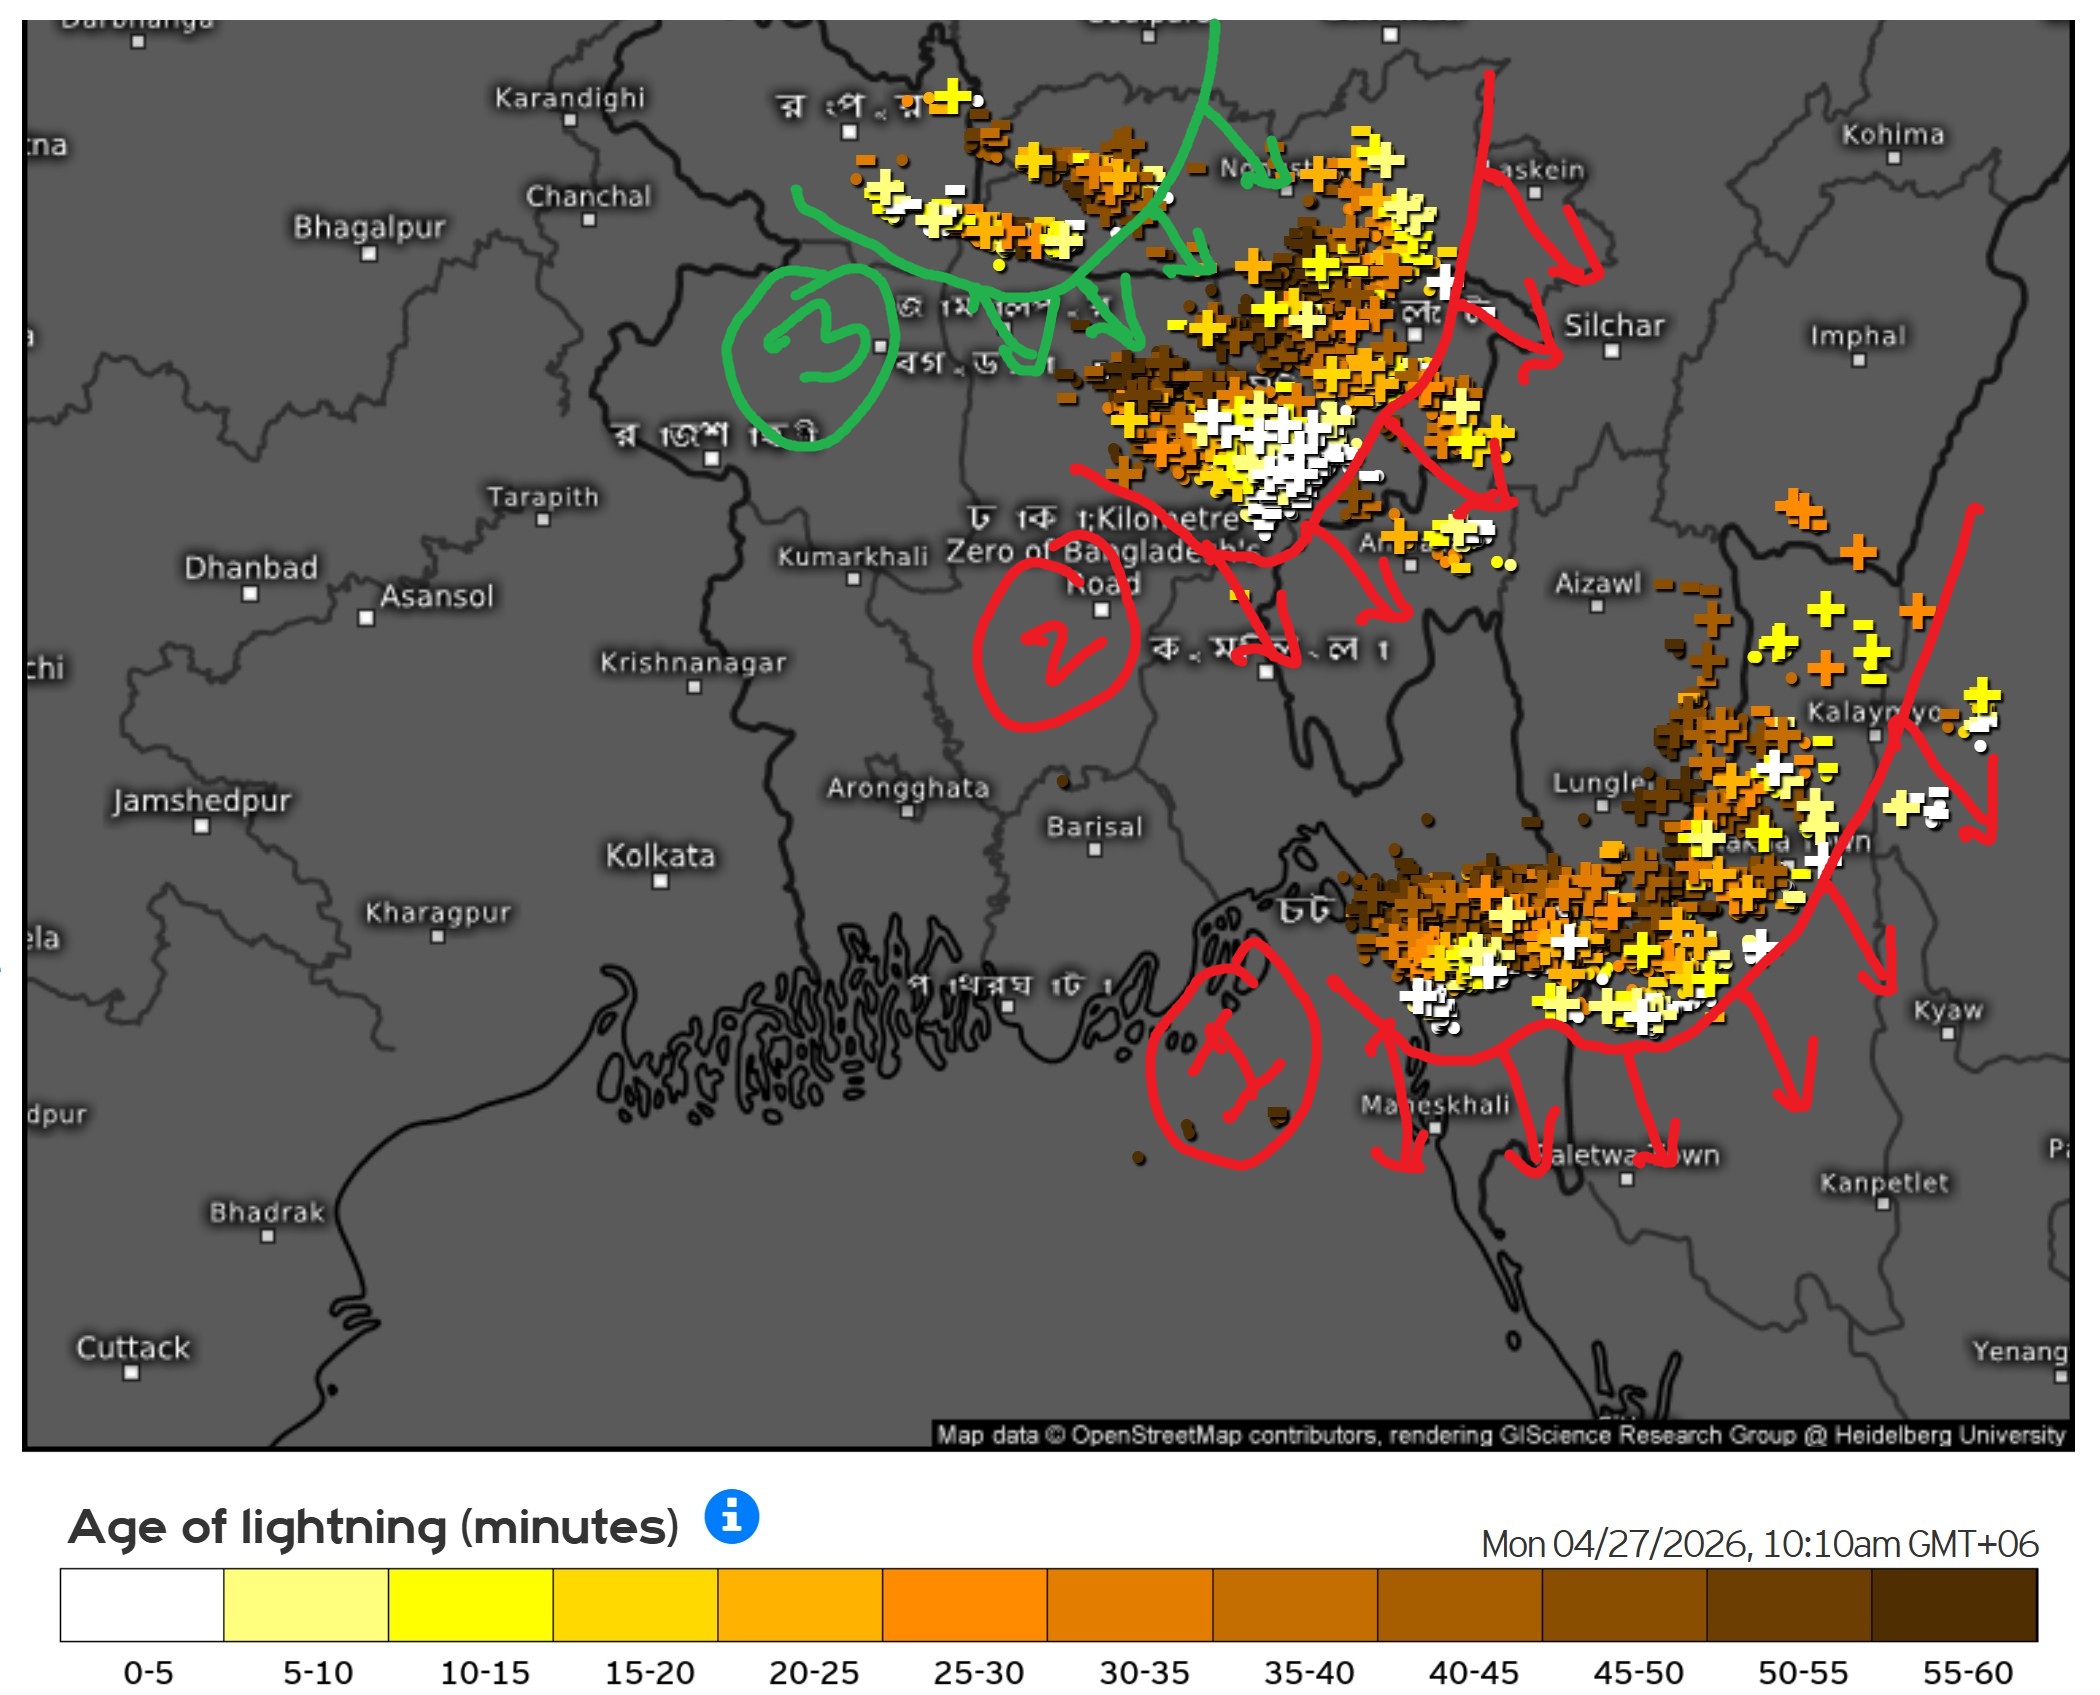Click the Jamshedpur city marker
2100x1695 pixels.
[201, 826]
